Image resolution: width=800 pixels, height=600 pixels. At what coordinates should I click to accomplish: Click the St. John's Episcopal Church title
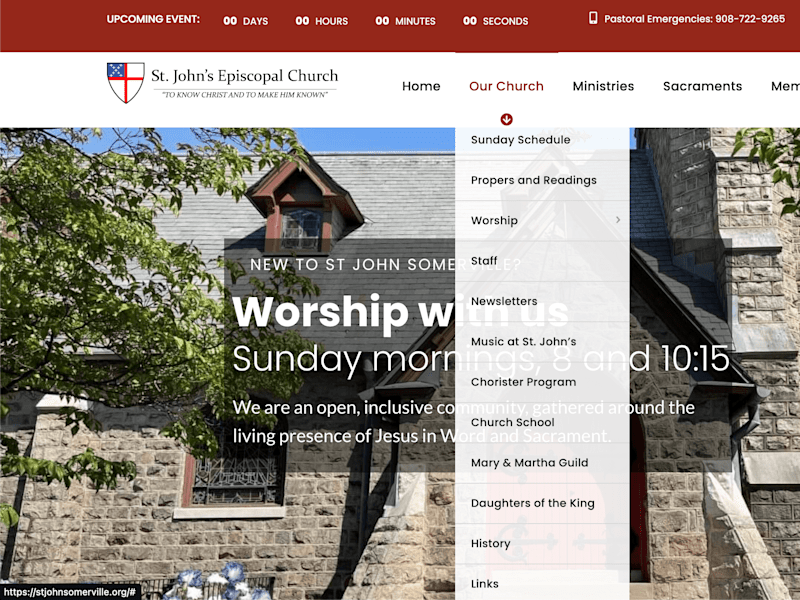(244, 76)
